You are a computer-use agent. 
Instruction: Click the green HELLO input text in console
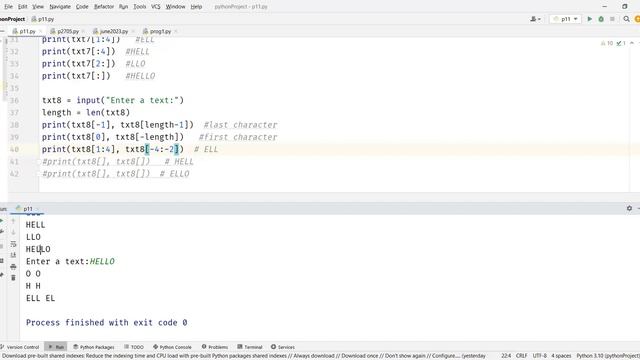pos(102,261)
